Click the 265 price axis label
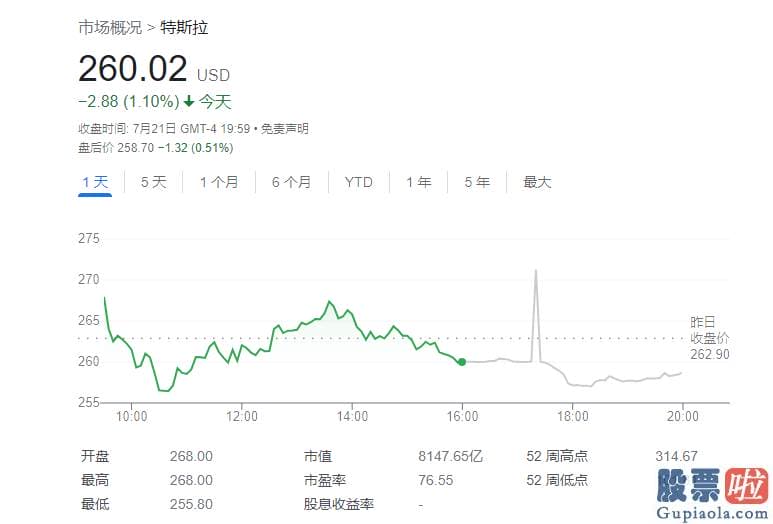This screenshot has width=773, height=524. 89,320
